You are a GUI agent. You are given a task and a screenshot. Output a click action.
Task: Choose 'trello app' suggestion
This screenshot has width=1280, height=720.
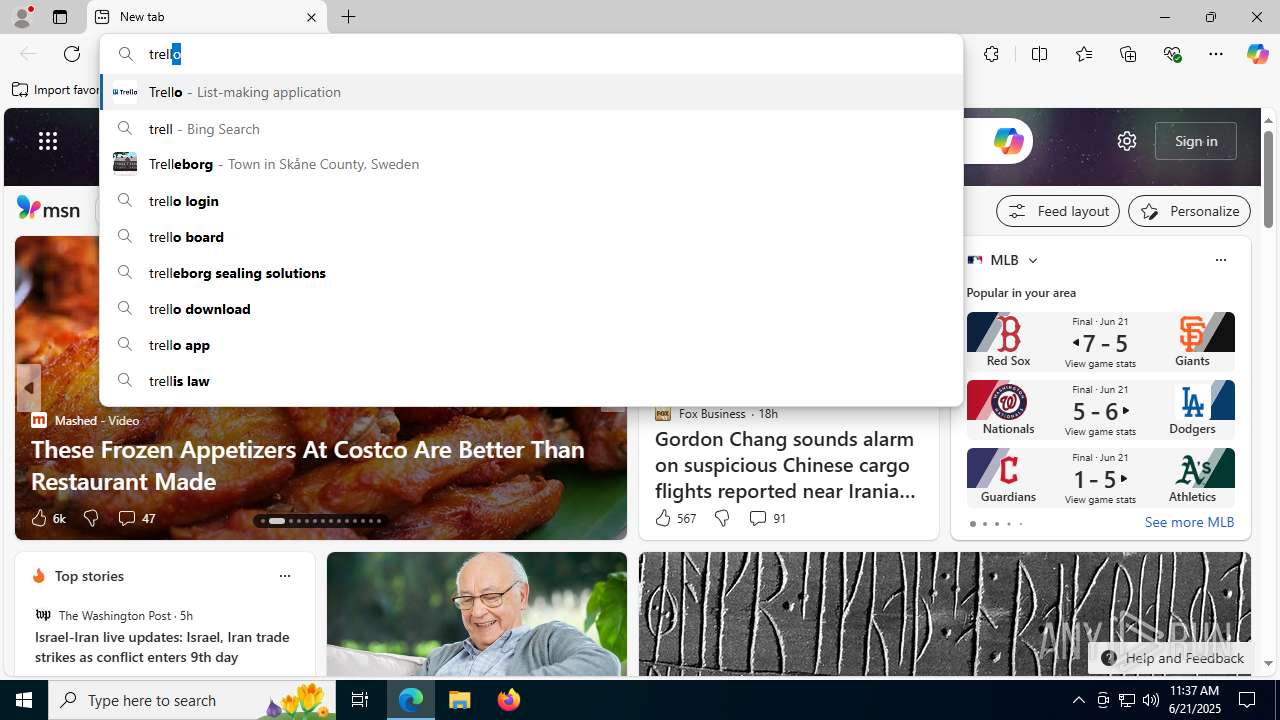coord(531,345)
